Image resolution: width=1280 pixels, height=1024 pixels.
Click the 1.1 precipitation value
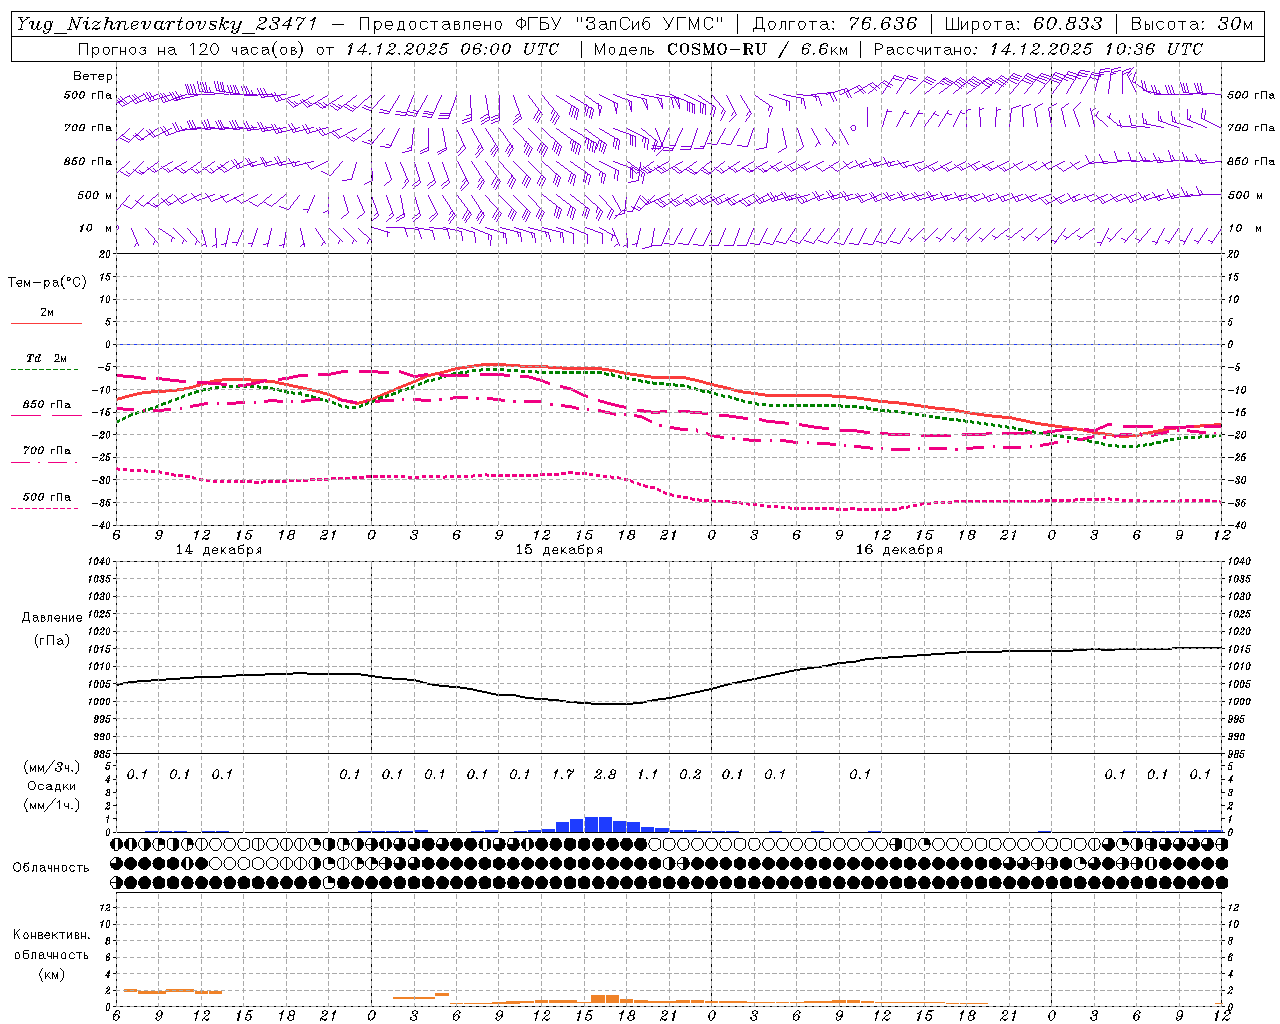[x=648, y=774]
